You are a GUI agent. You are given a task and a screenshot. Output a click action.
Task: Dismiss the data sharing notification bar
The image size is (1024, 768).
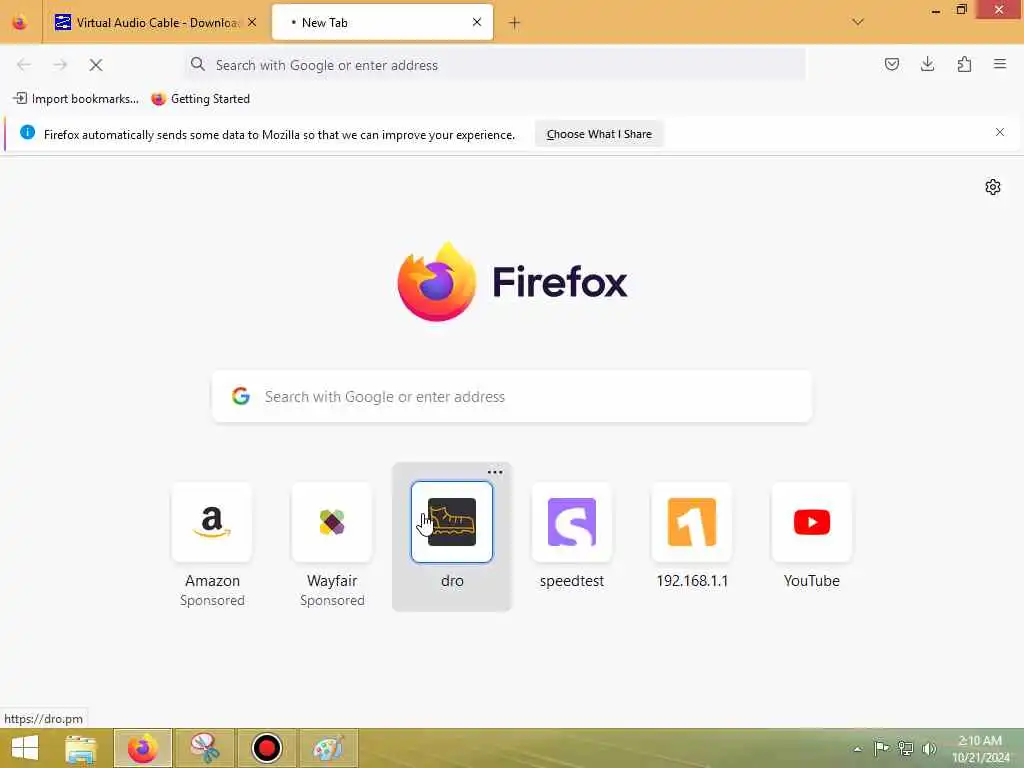pyautogui.click(x=1000, y=133)
